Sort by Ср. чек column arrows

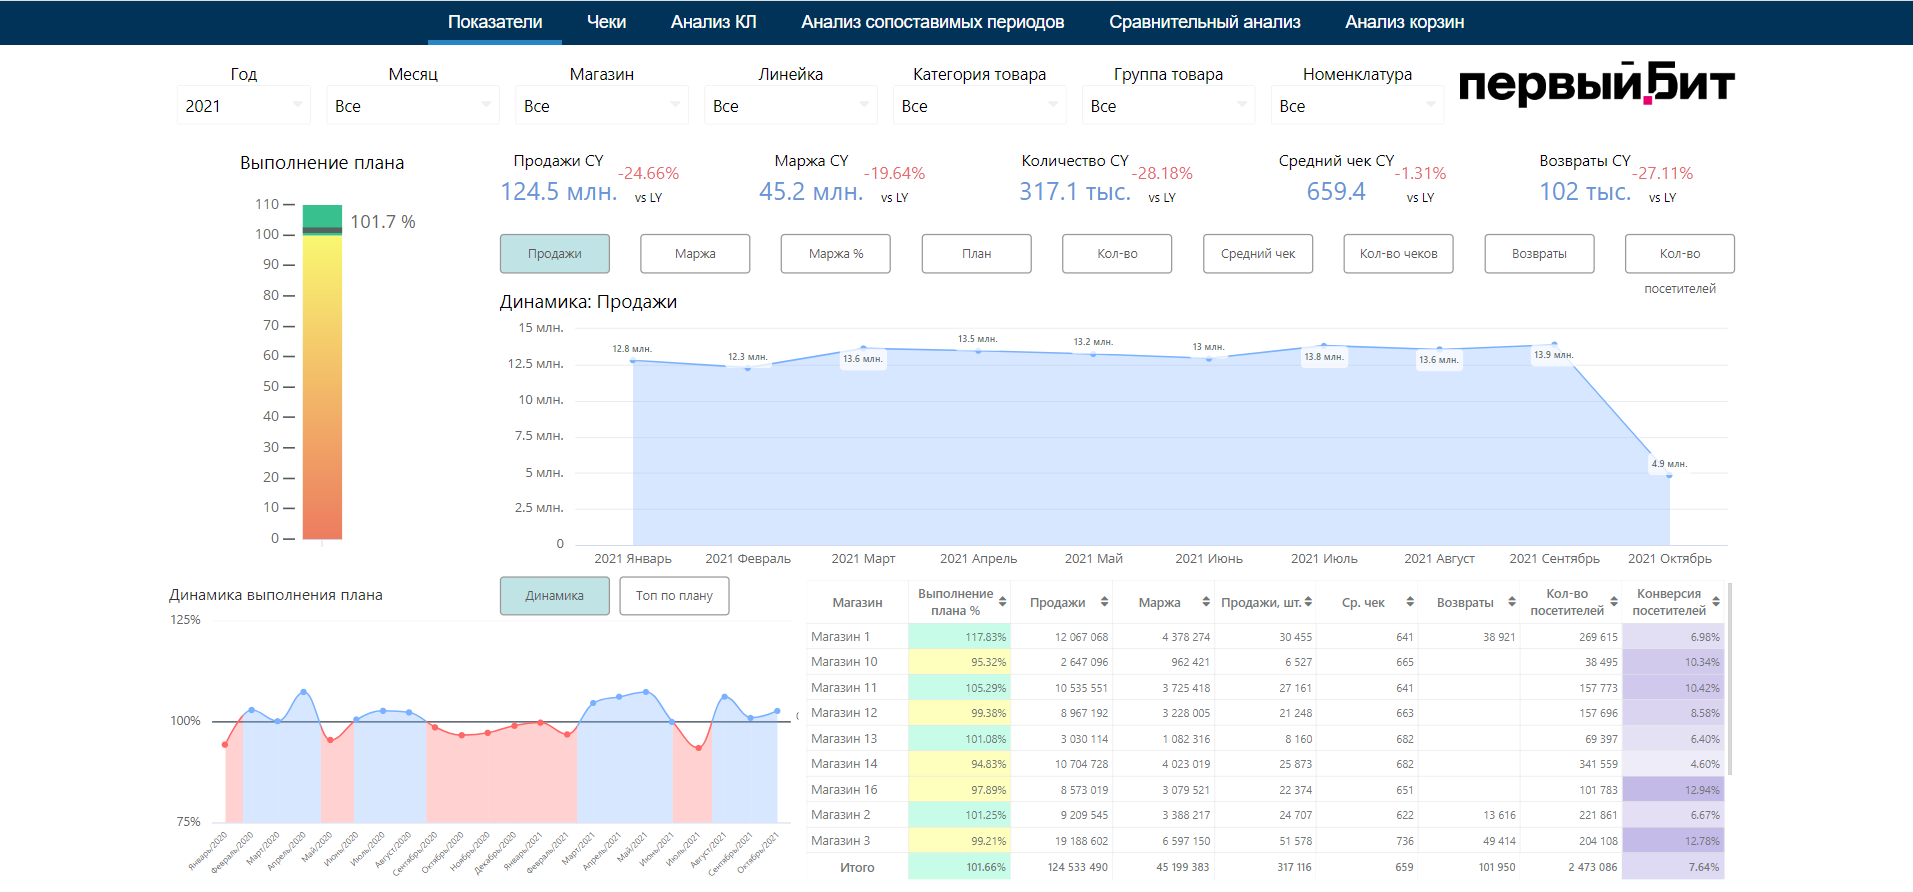pos(1410,602)
